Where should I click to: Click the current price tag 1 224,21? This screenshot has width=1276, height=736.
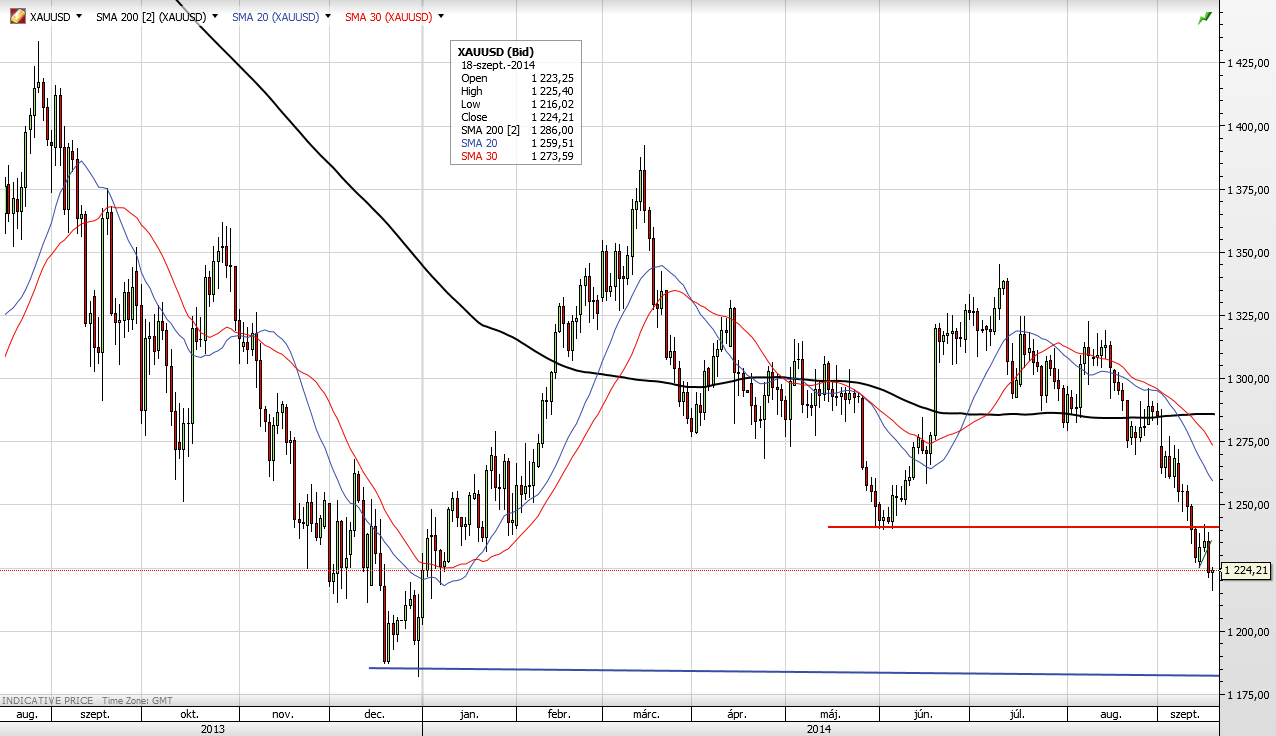point(1246,570)
